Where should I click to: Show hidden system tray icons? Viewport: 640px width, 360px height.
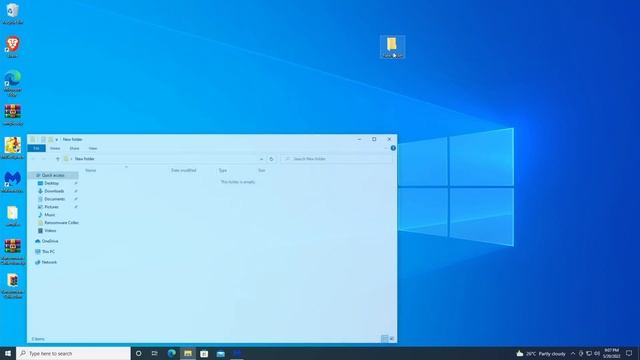coord(573,353)
